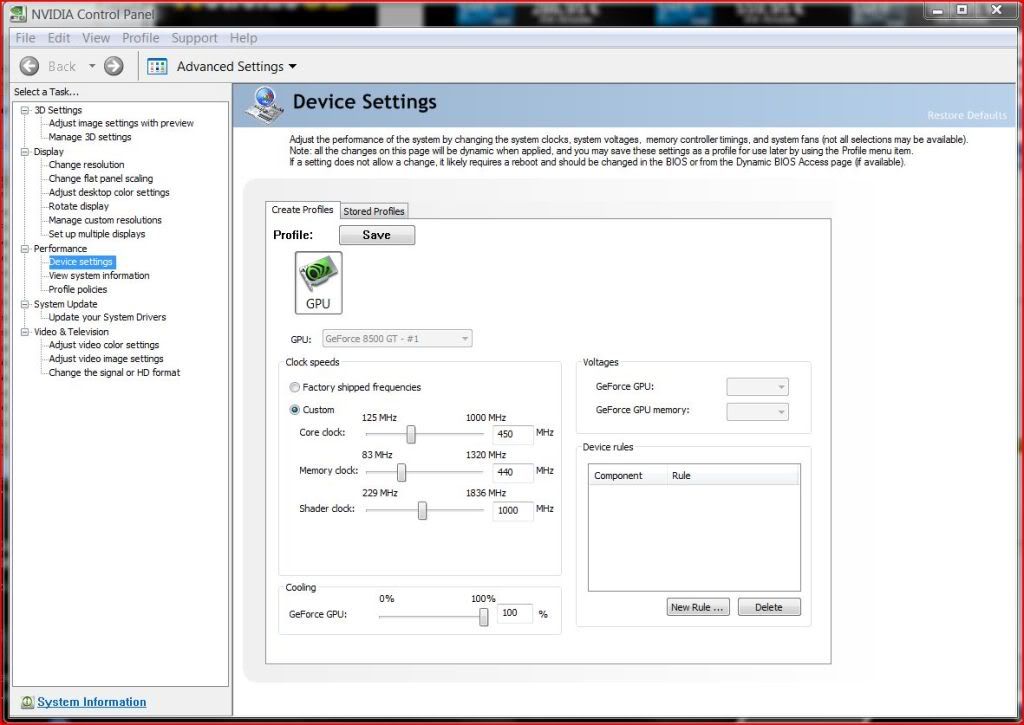The height and width of the screenshot is (725, 1024).
Task: Collapse the Video & Television tree node
Action: (25, 332)
